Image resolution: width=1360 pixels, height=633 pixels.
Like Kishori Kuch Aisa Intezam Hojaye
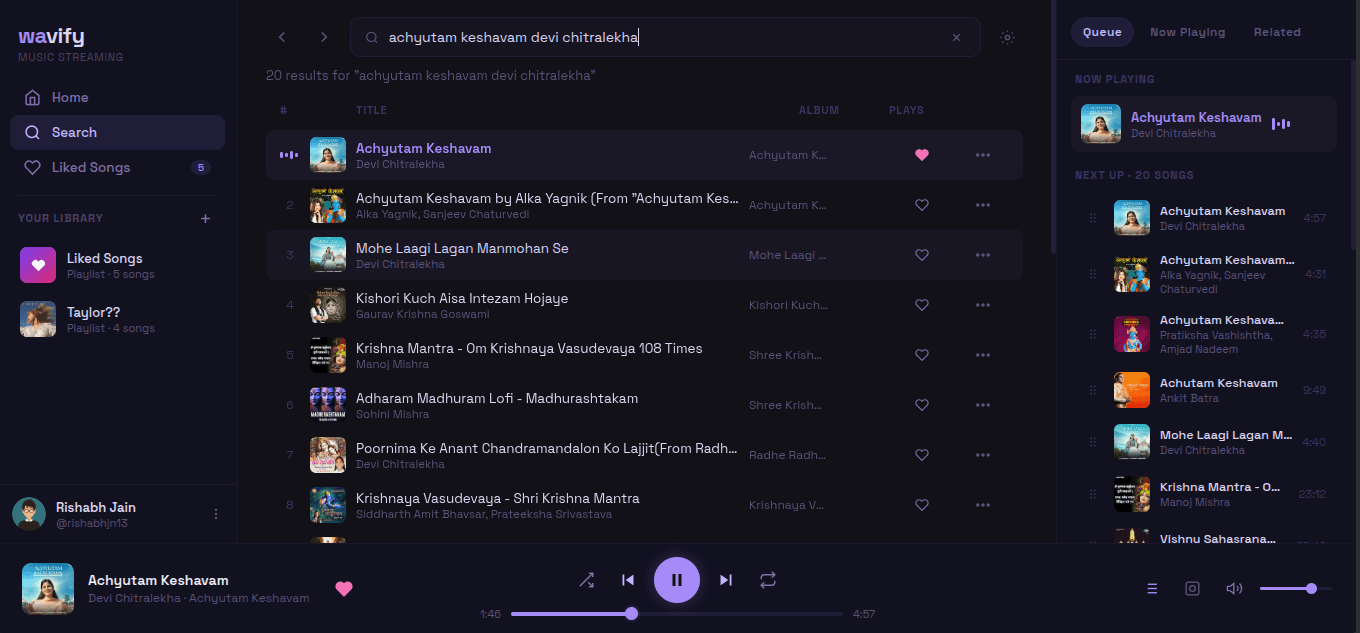(x=922, y=305)
